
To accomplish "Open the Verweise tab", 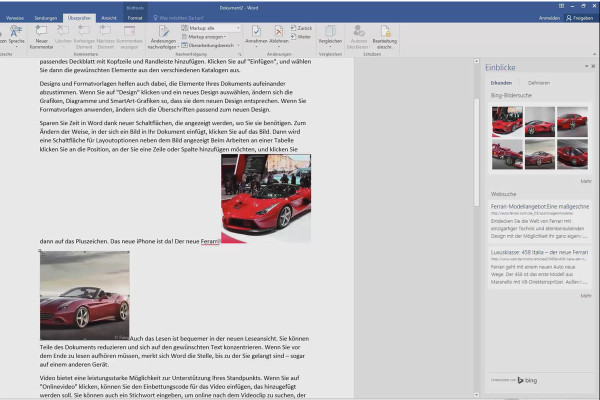I will pyautogui.click(x=15, y=18).
